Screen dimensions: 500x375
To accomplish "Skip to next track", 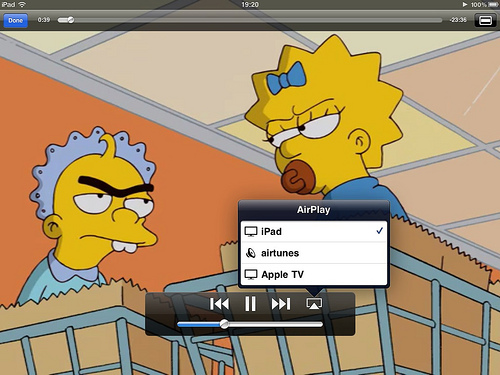I will click(281, 304).
